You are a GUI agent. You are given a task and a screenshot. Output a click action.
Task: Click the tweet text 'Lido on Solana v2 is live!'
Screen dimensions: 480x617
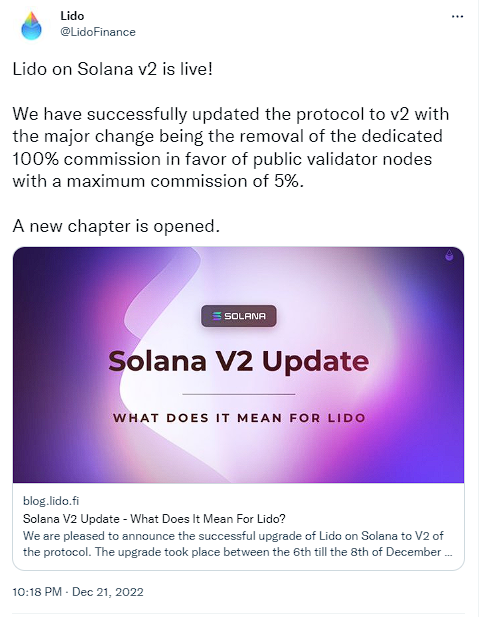click(x=113, y=69)
